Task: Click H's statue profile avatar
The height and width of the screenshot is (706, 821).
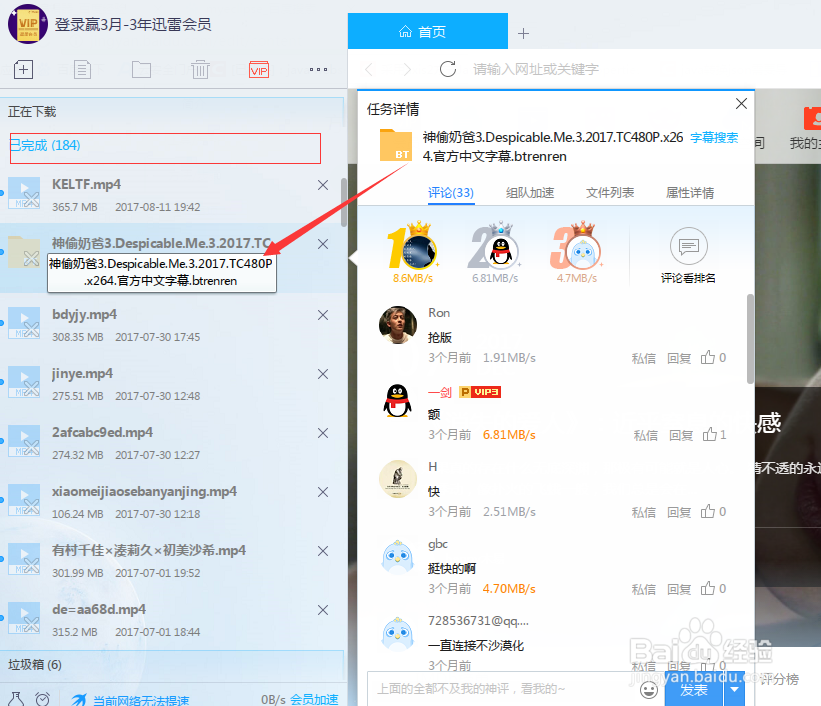Action: [398, 479]
